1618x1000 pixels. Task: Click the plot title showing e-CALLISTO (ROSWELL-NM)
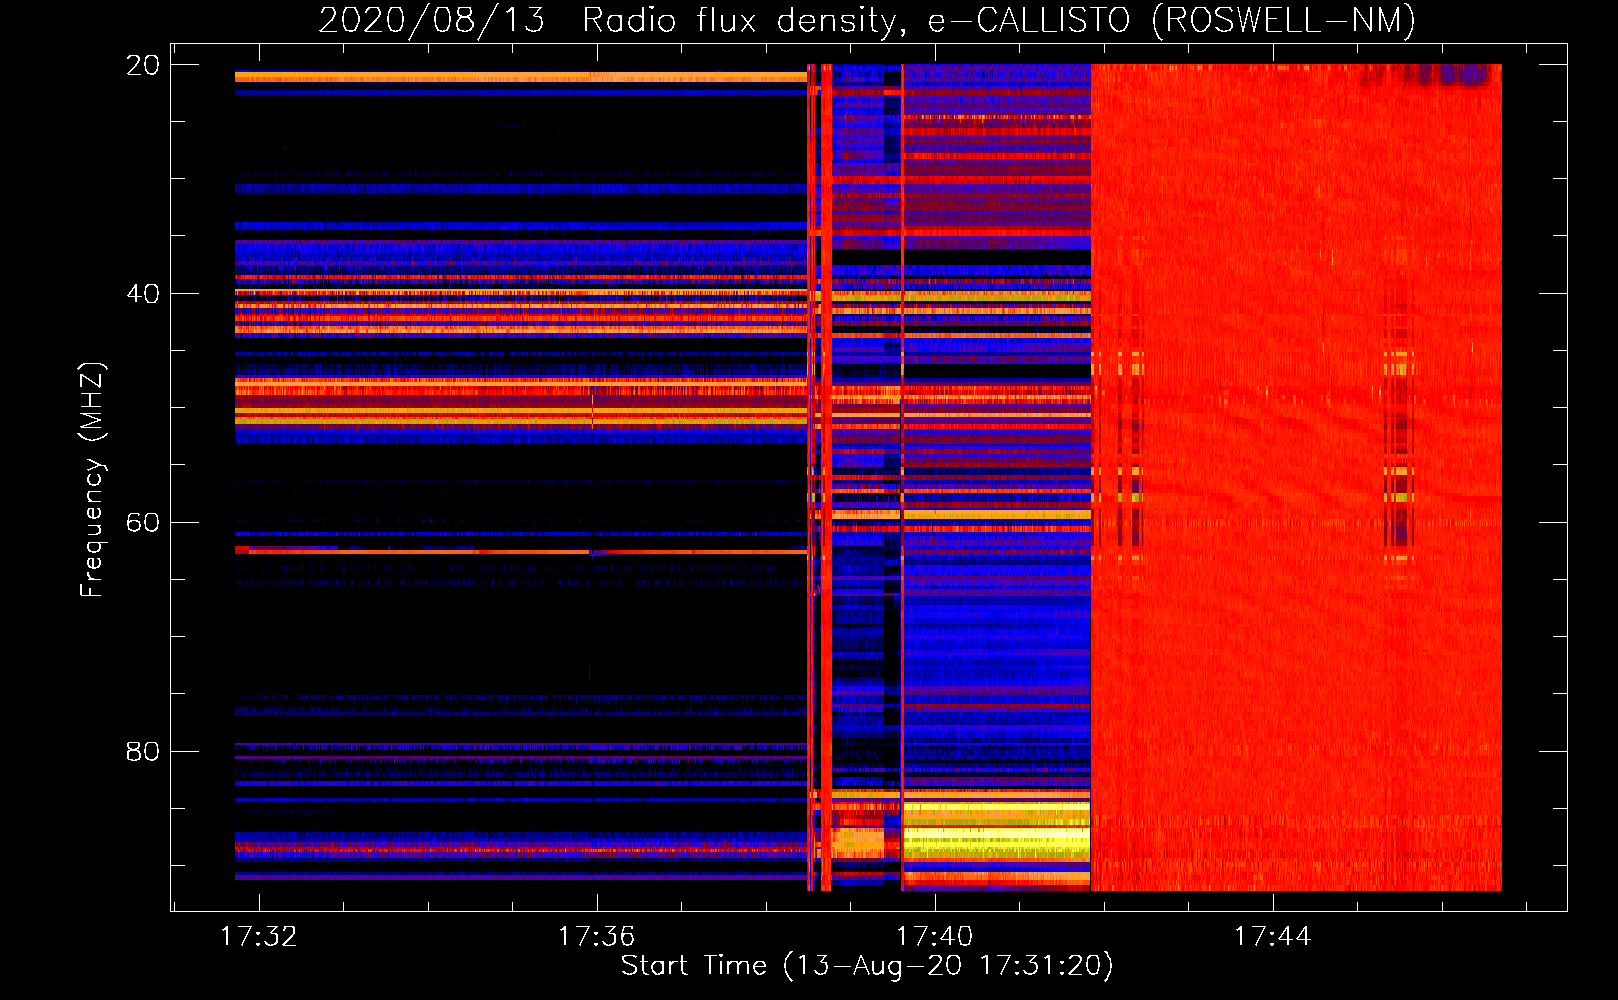click(x=866, y=19)
